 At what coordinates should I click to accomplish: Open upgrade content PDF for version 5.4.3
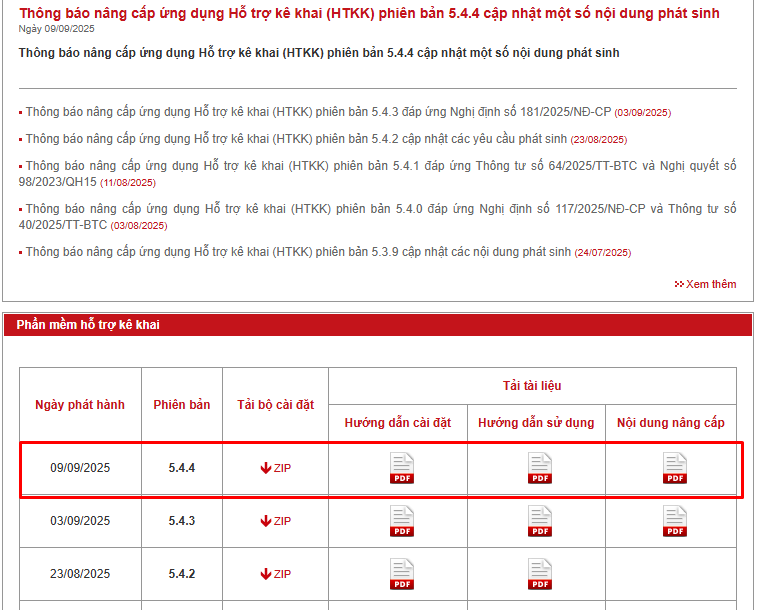pyautogui.click(x=675, y=521)
